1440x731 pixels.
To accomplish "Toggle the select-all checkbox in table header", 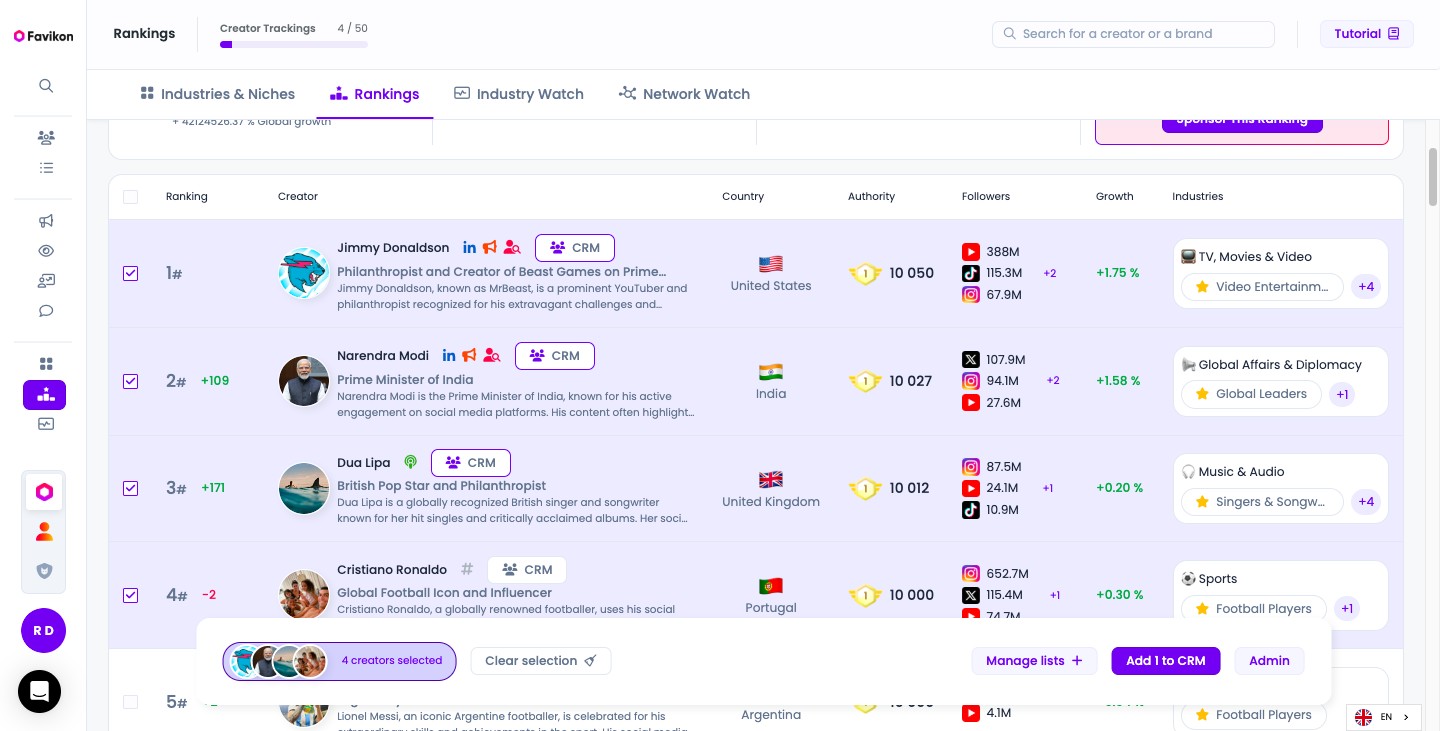I will point(130,197).
